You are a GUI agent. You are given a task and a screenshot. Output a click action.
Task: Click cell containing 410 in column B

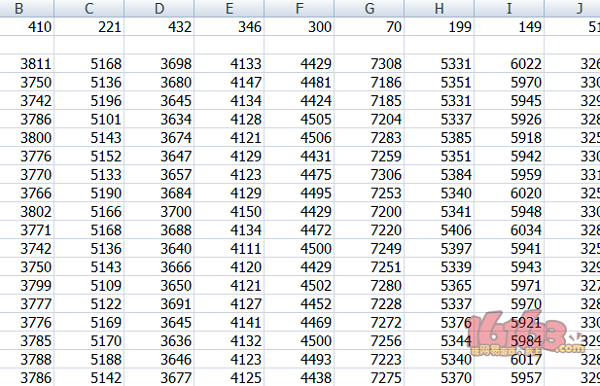27,27
